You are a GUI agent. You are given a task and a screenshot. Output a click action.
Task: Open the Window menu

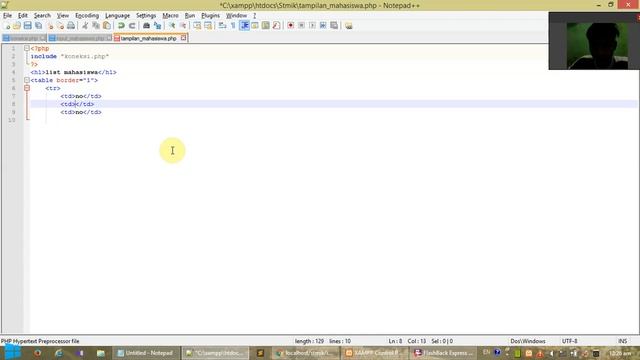click(x=236, y=16)
